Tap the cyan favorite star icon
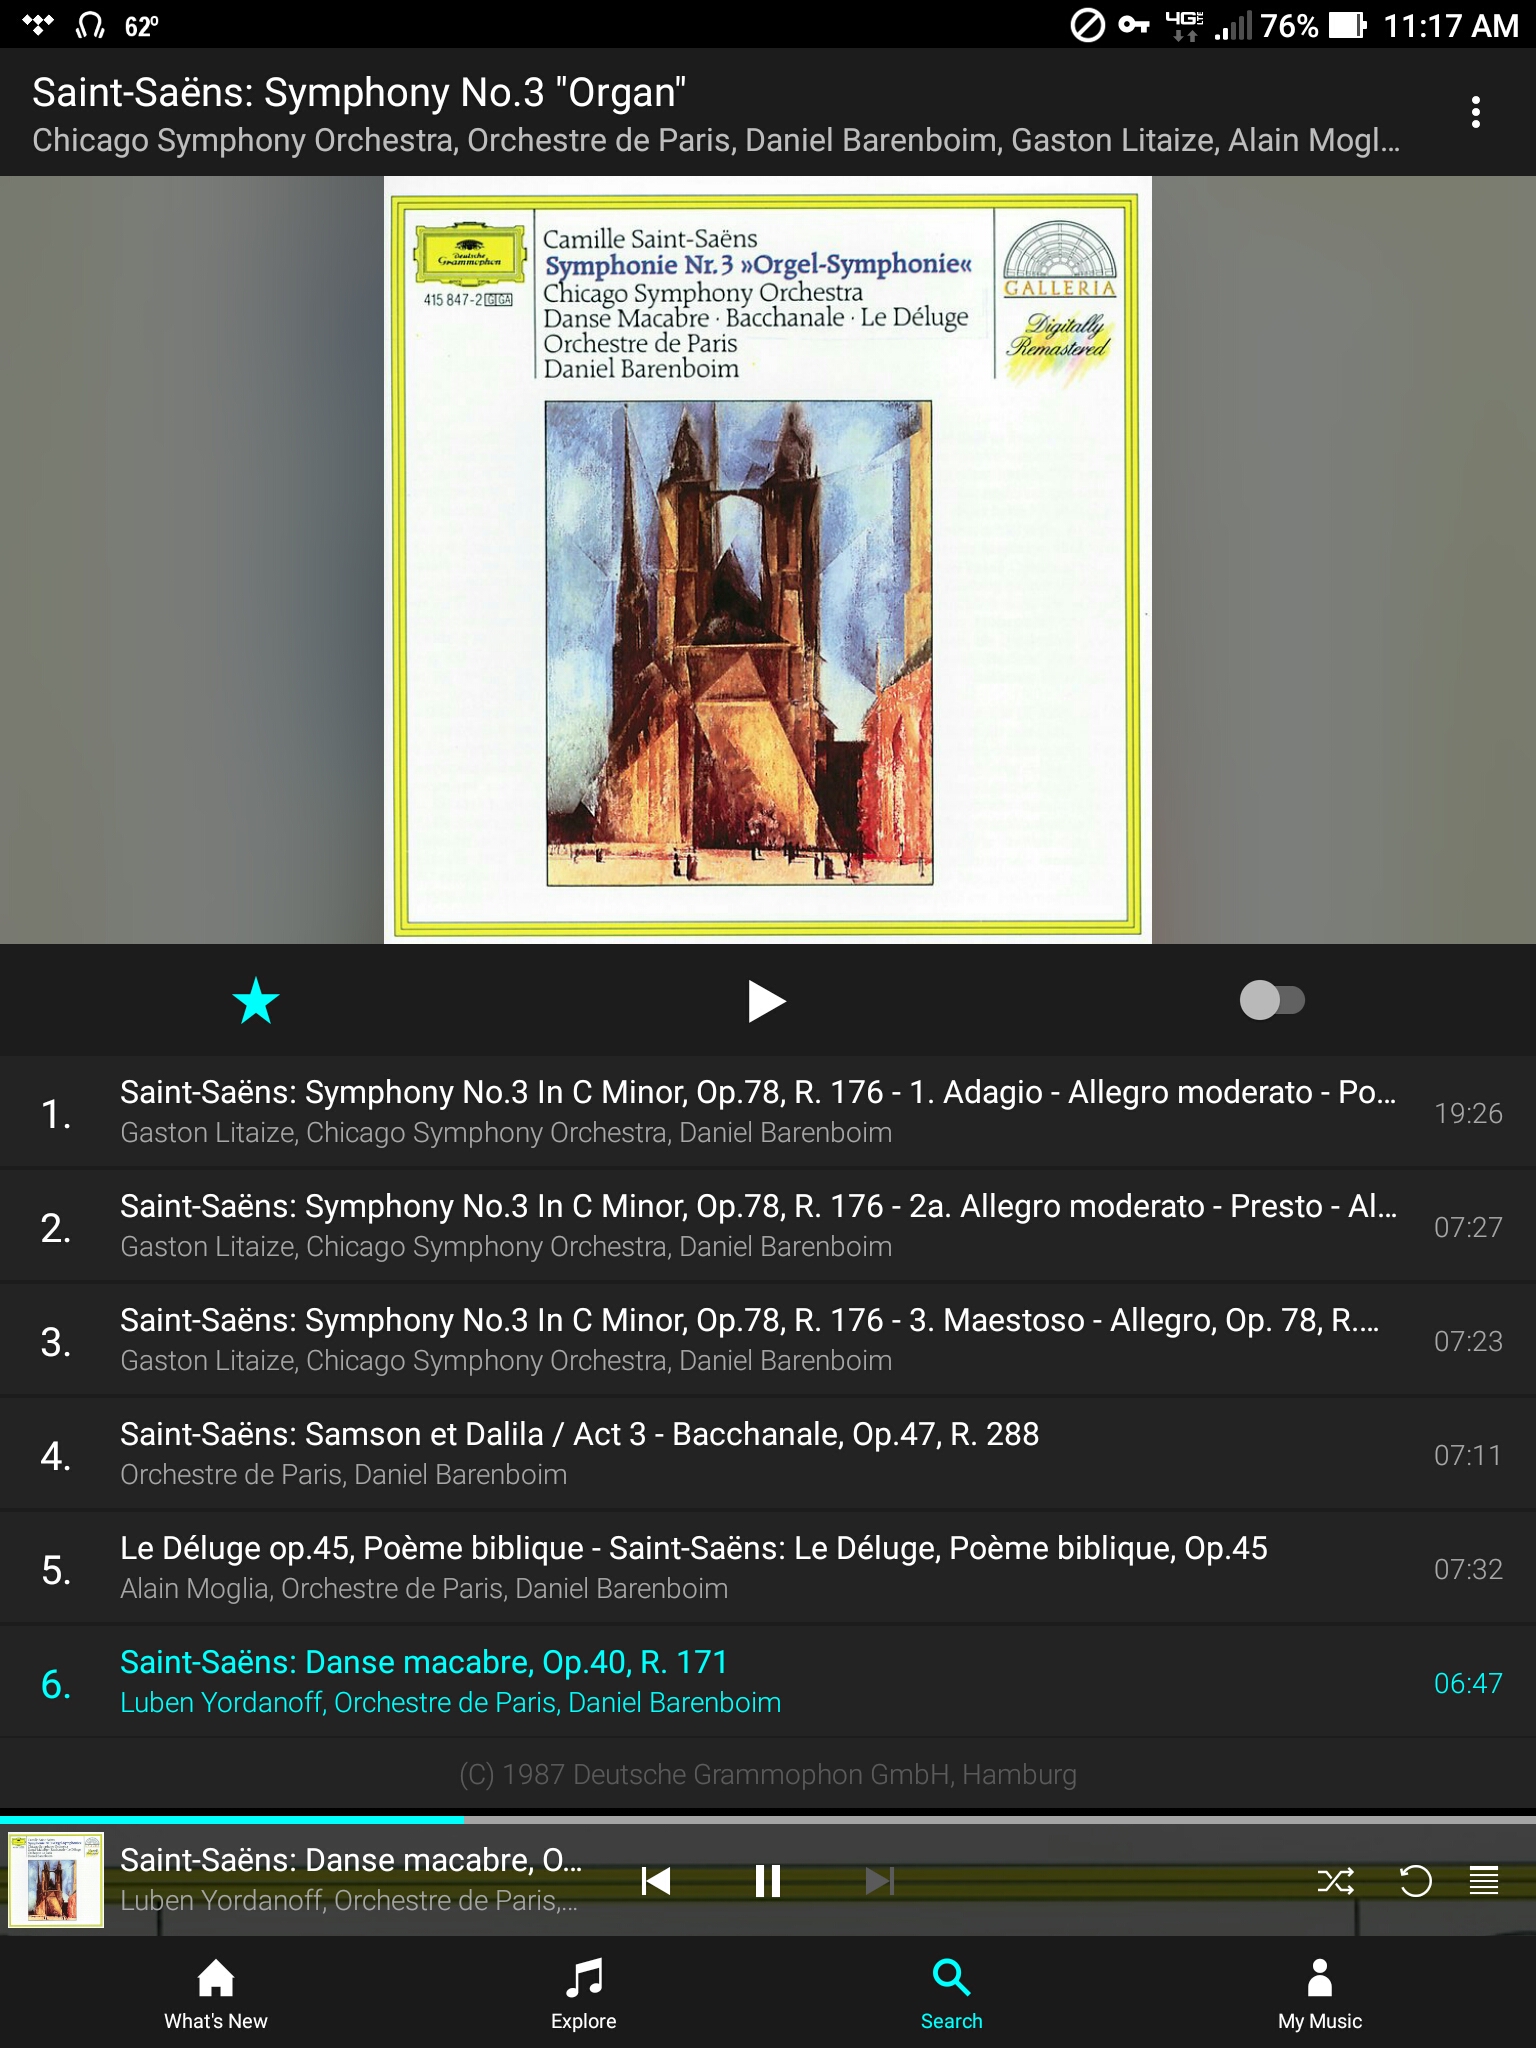This screenshot has height=2048, width=1536. 256,1001
